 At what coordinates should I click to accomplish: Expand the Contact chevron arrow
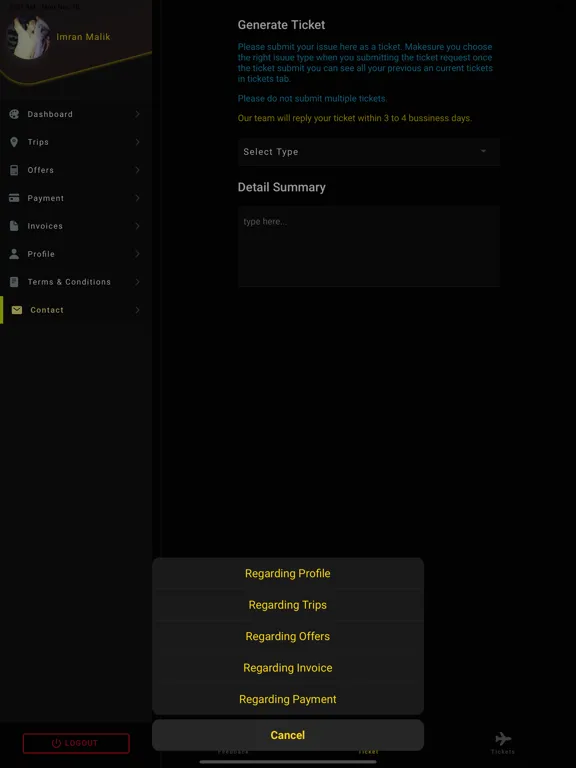pyautogui.click(x=138, y=310)
